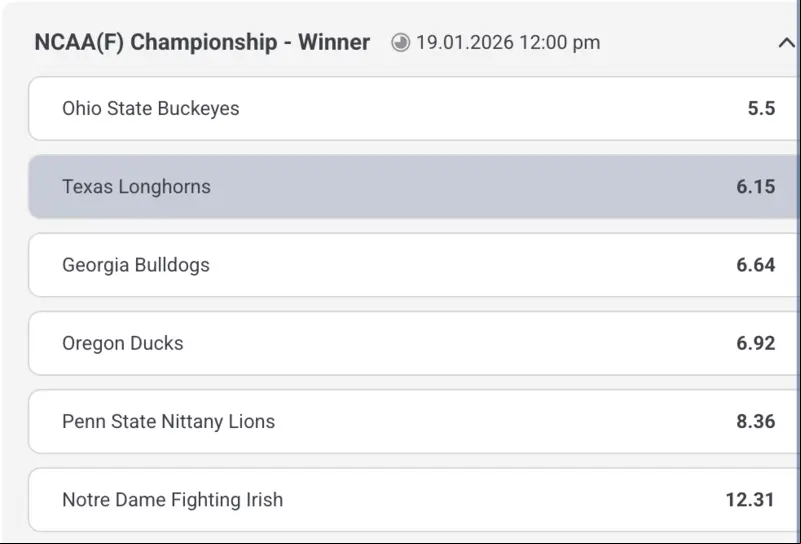This screenshot has width=801, height=544.
Task: Click the 6.64 odds value
Action: tap(756, 265)
